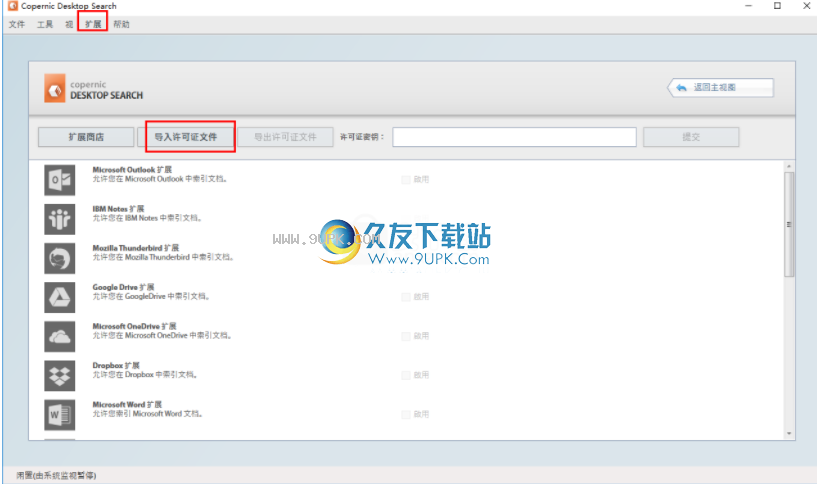
Task: Maximize the Copernic Desktop Search window
Action: pos(777,6)
